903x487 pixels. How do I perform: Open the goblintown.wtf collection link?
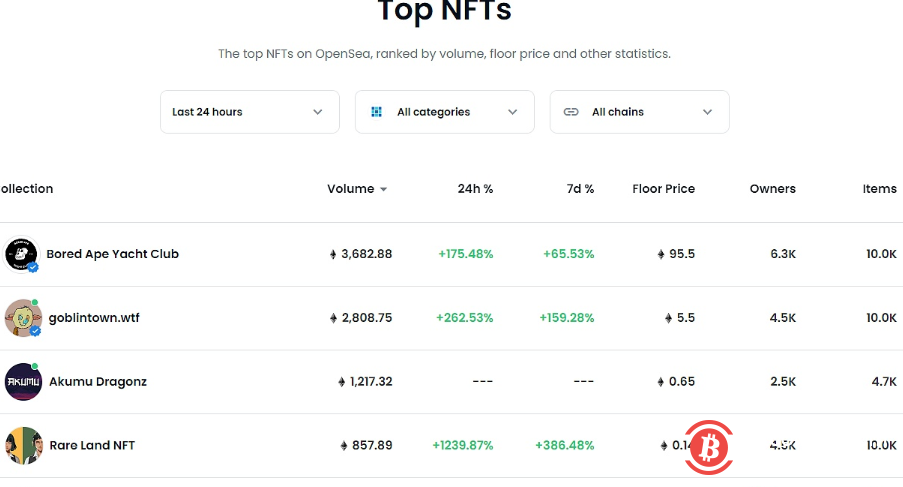[94, 318]
